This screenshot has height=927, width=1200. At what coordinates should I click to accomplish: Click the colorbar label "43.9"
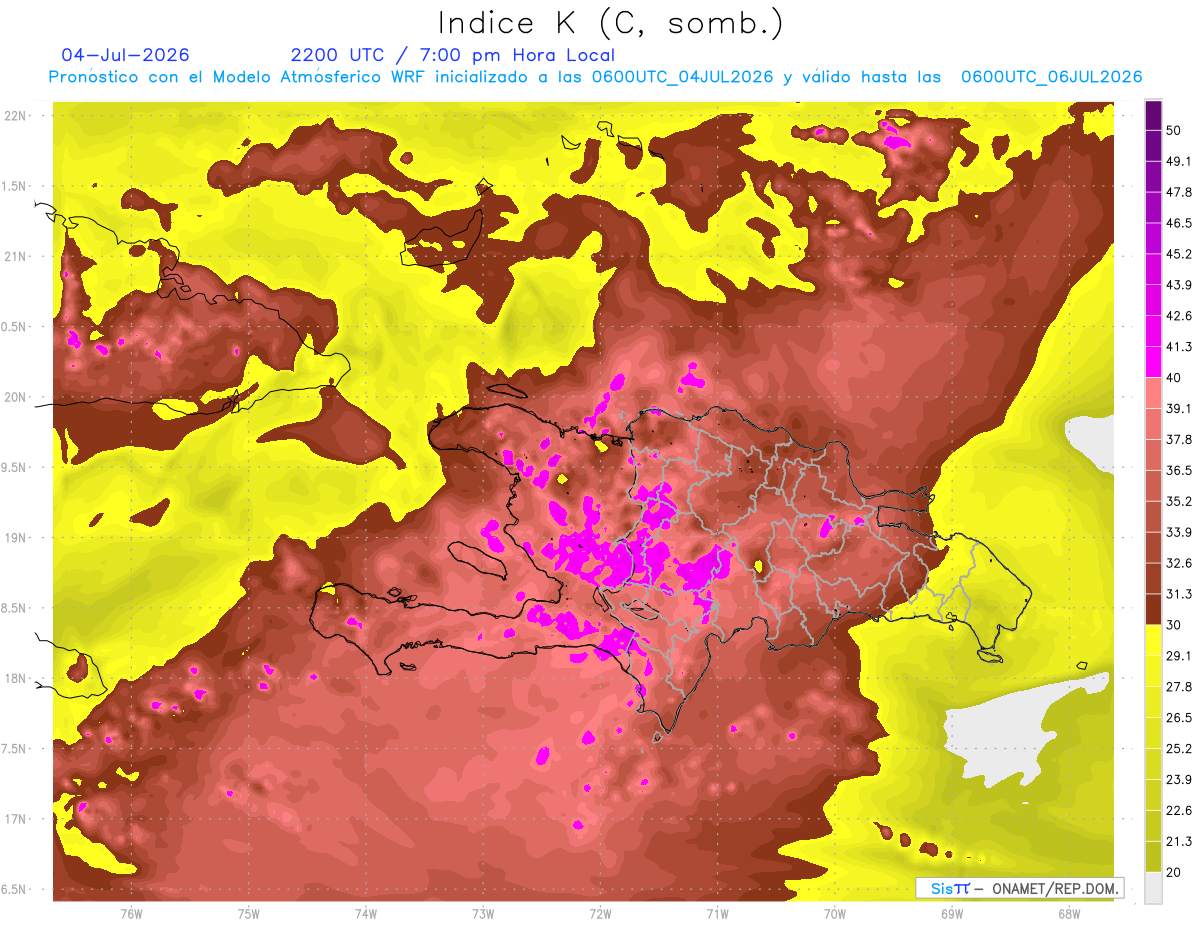point(1179,285)
